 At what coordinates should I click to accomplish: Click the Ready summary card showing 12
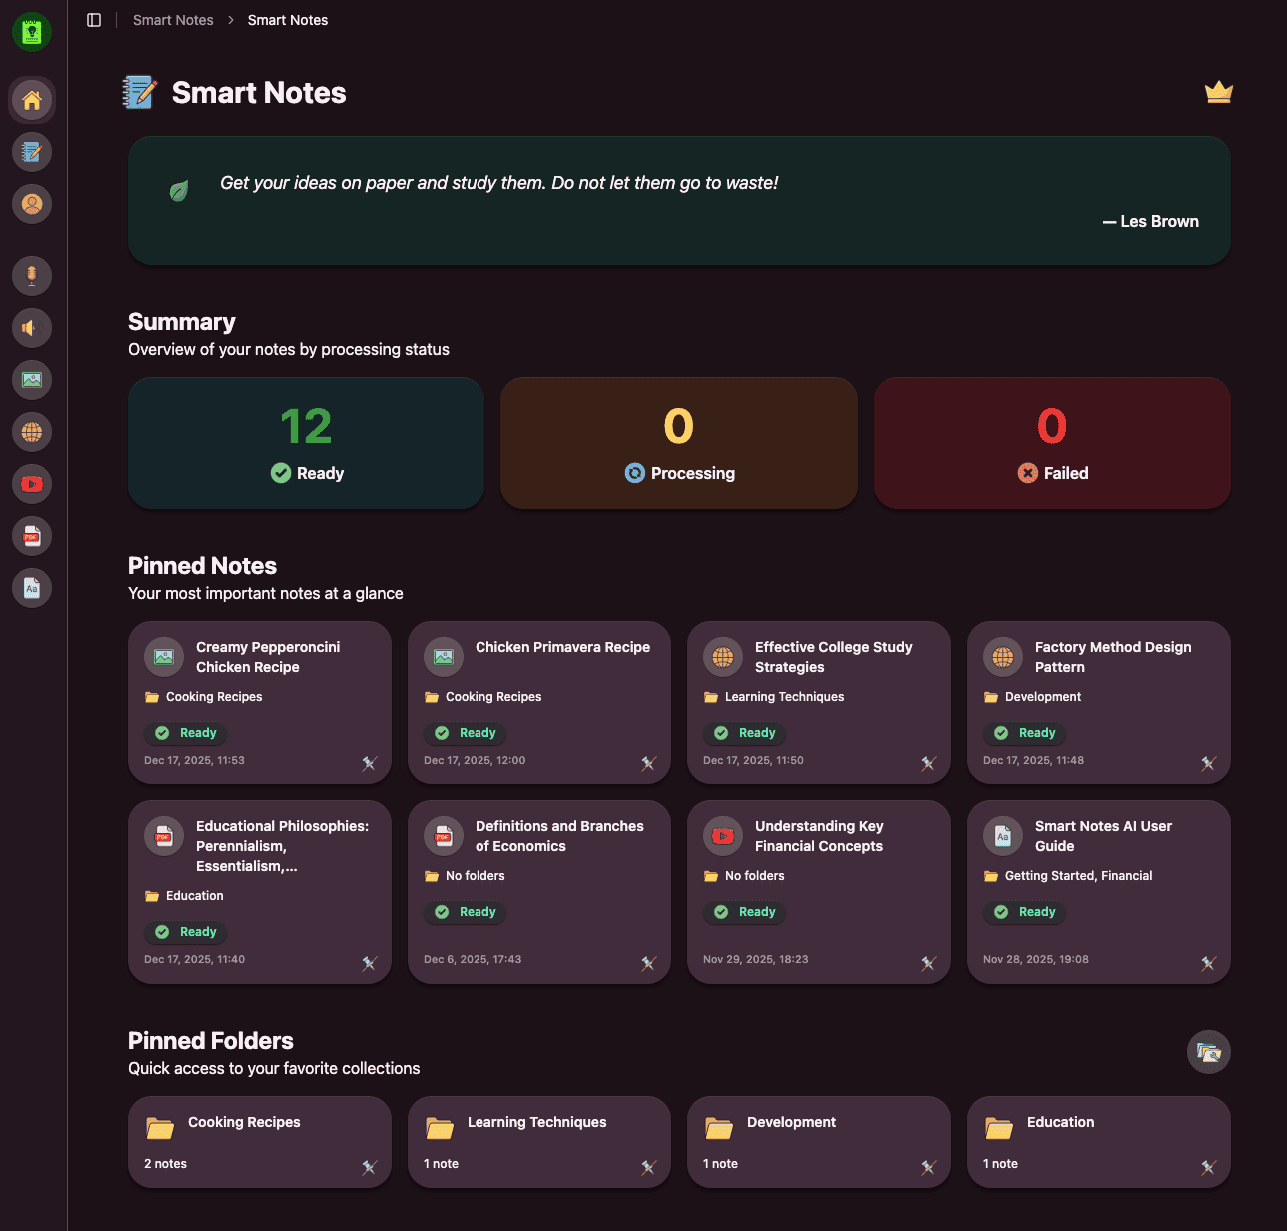(306, 443)
